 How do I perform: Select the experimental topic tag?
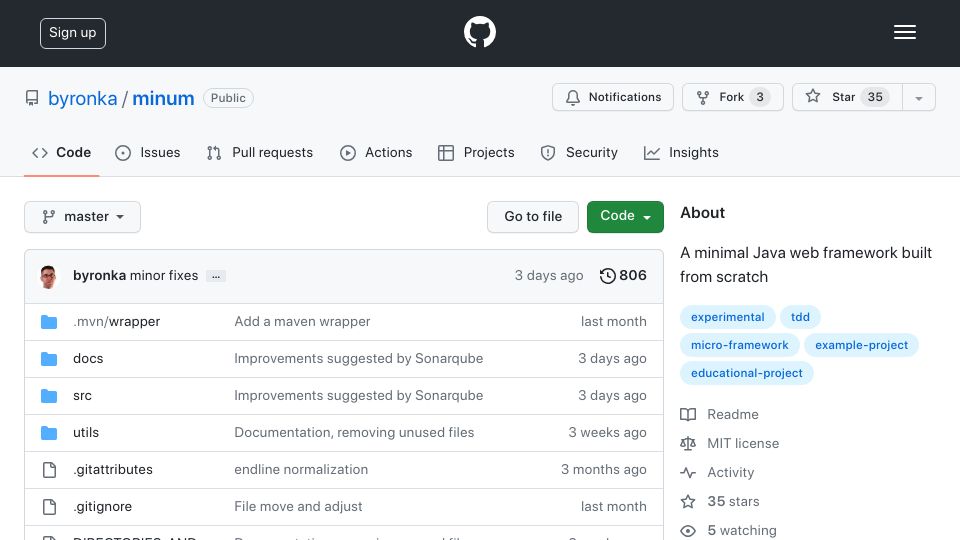tap(727, 317)
